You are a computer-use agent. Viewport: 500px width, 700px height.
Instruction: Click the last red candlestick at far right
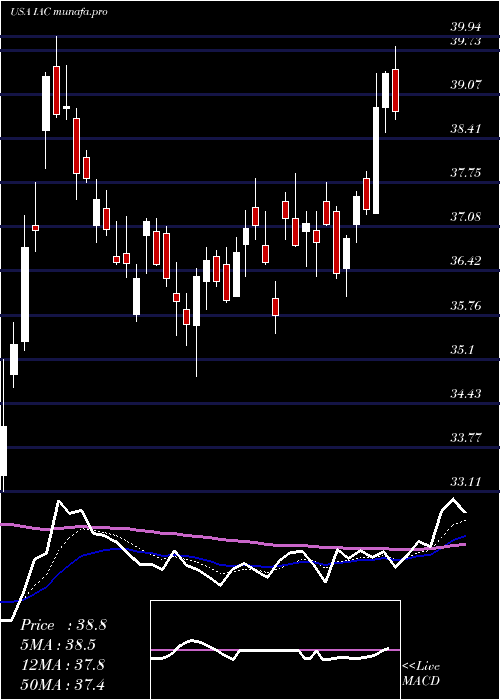pyautogui.click(x=395, y=90)
